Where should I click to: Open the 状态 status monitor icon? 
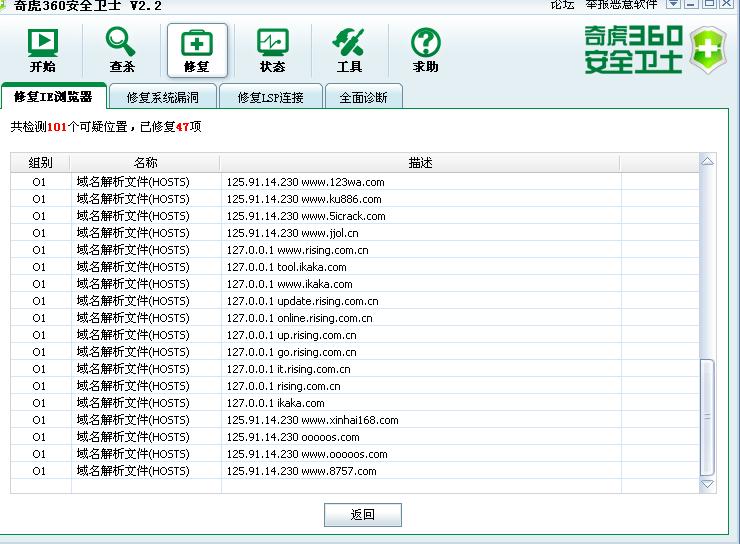[273, 50]
